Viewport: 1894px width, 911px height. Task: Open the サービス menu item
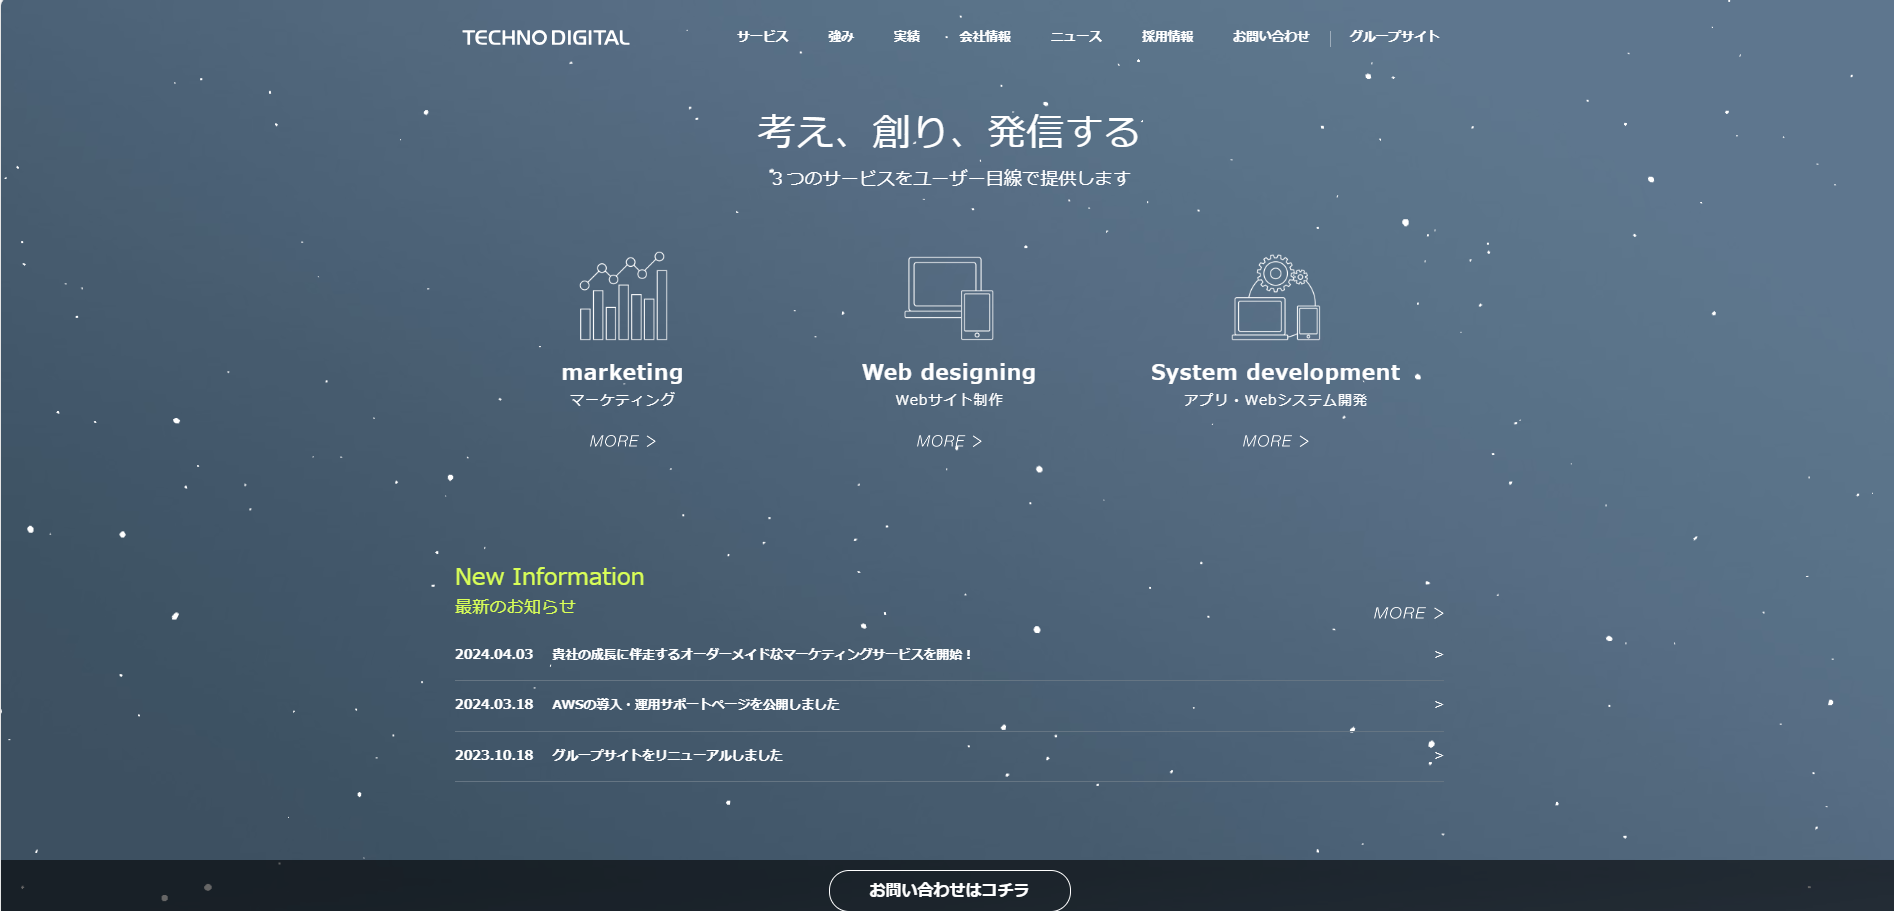point(762,37)
